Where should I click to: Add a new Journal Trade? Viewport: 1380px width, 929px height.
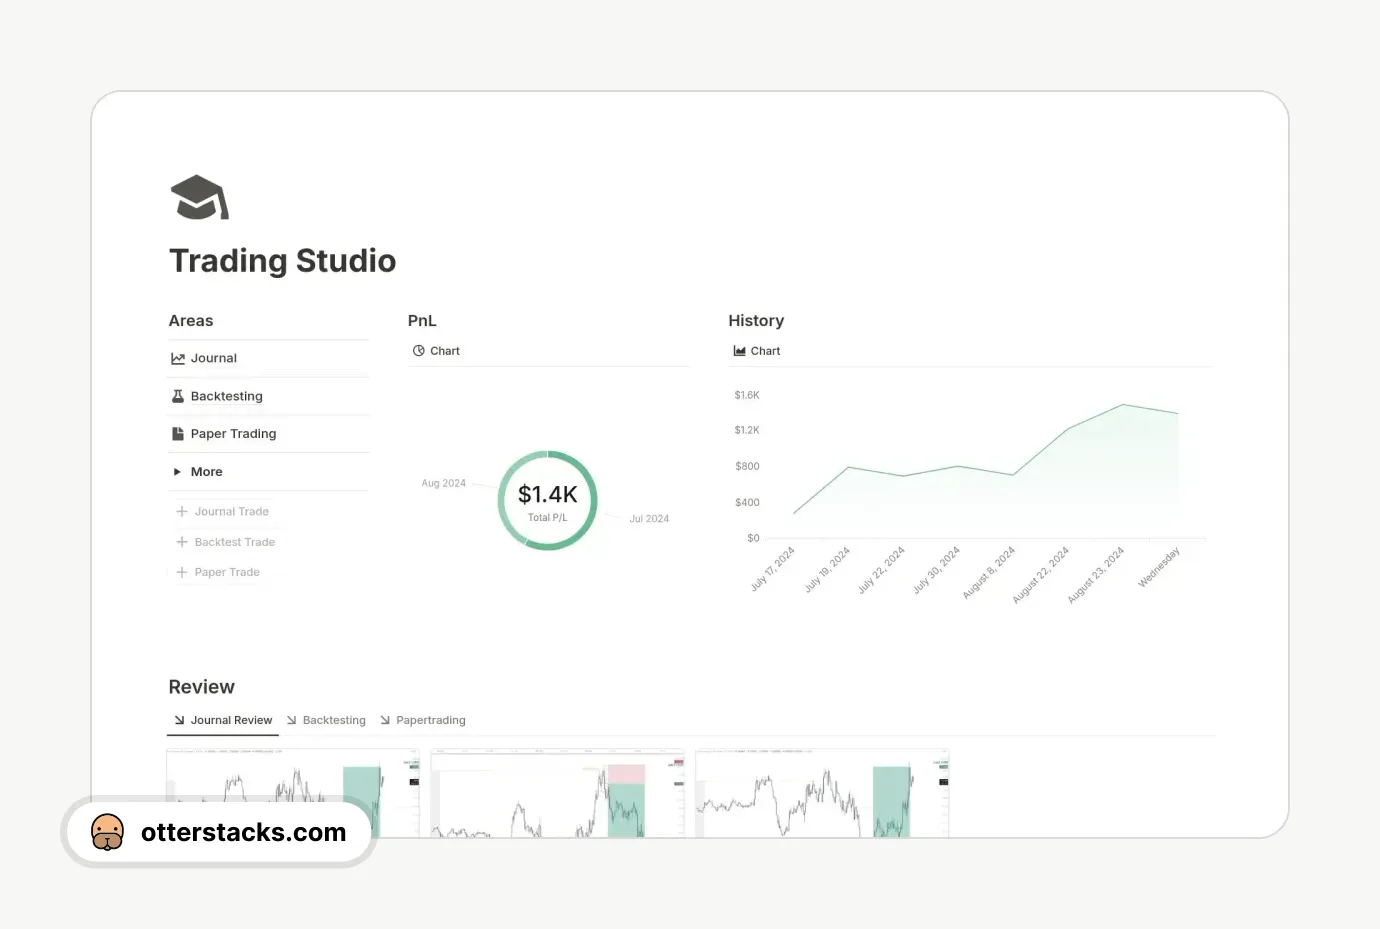232,511
